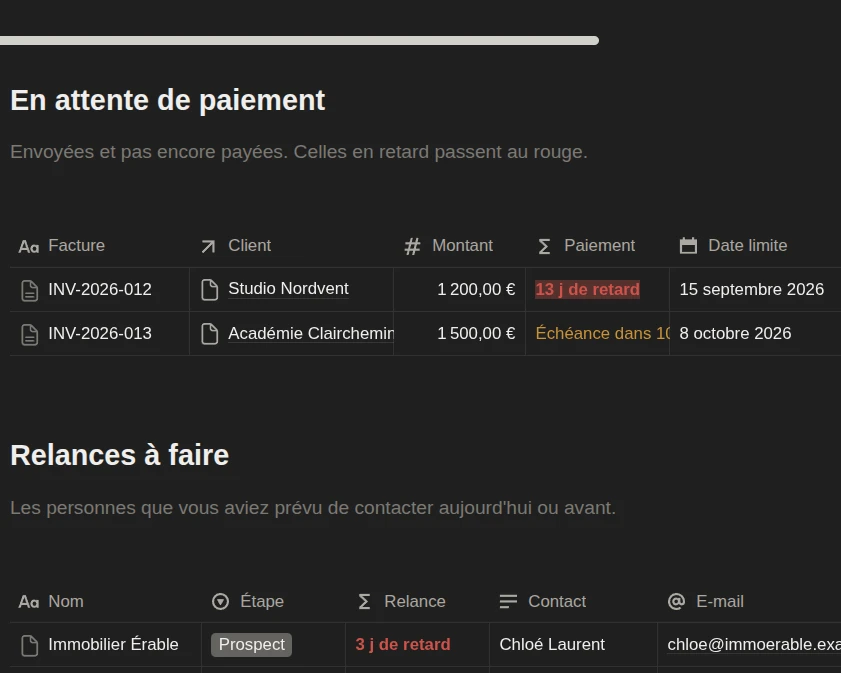Select the Chloé Laurent contact cell

(573, 645)
